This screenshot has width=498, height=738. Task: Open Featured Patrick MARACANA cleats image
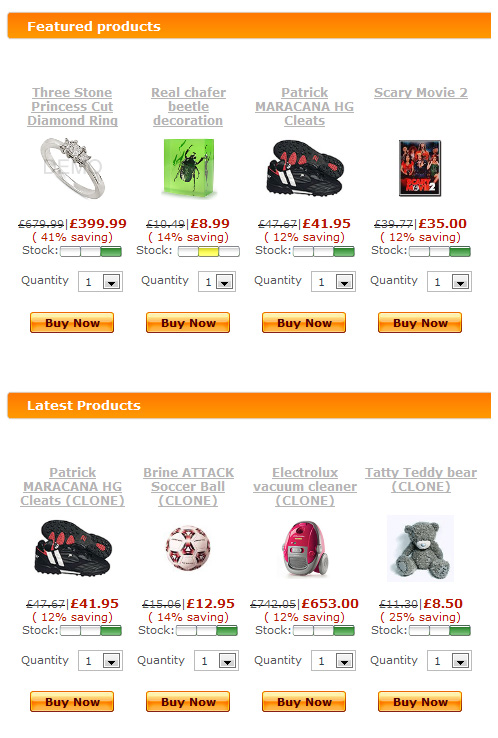(305, 168)
